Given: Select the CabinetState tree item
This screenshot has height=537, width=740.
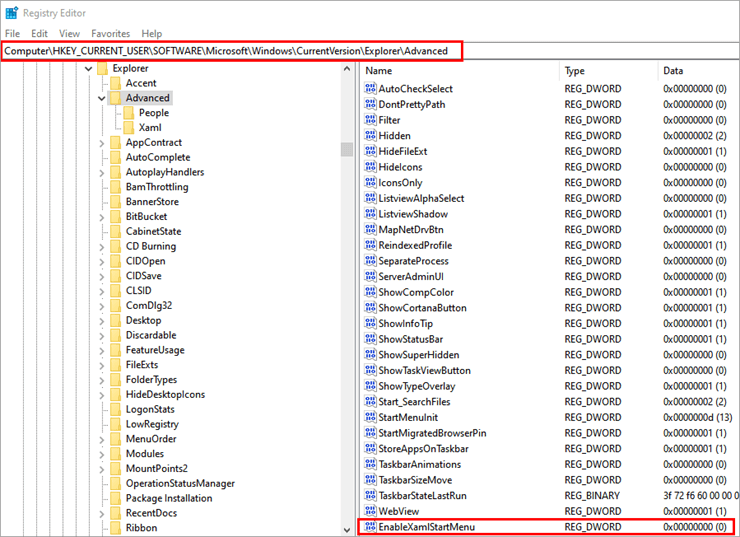Looking at the screenshot, I should click(x=153, y=231).
